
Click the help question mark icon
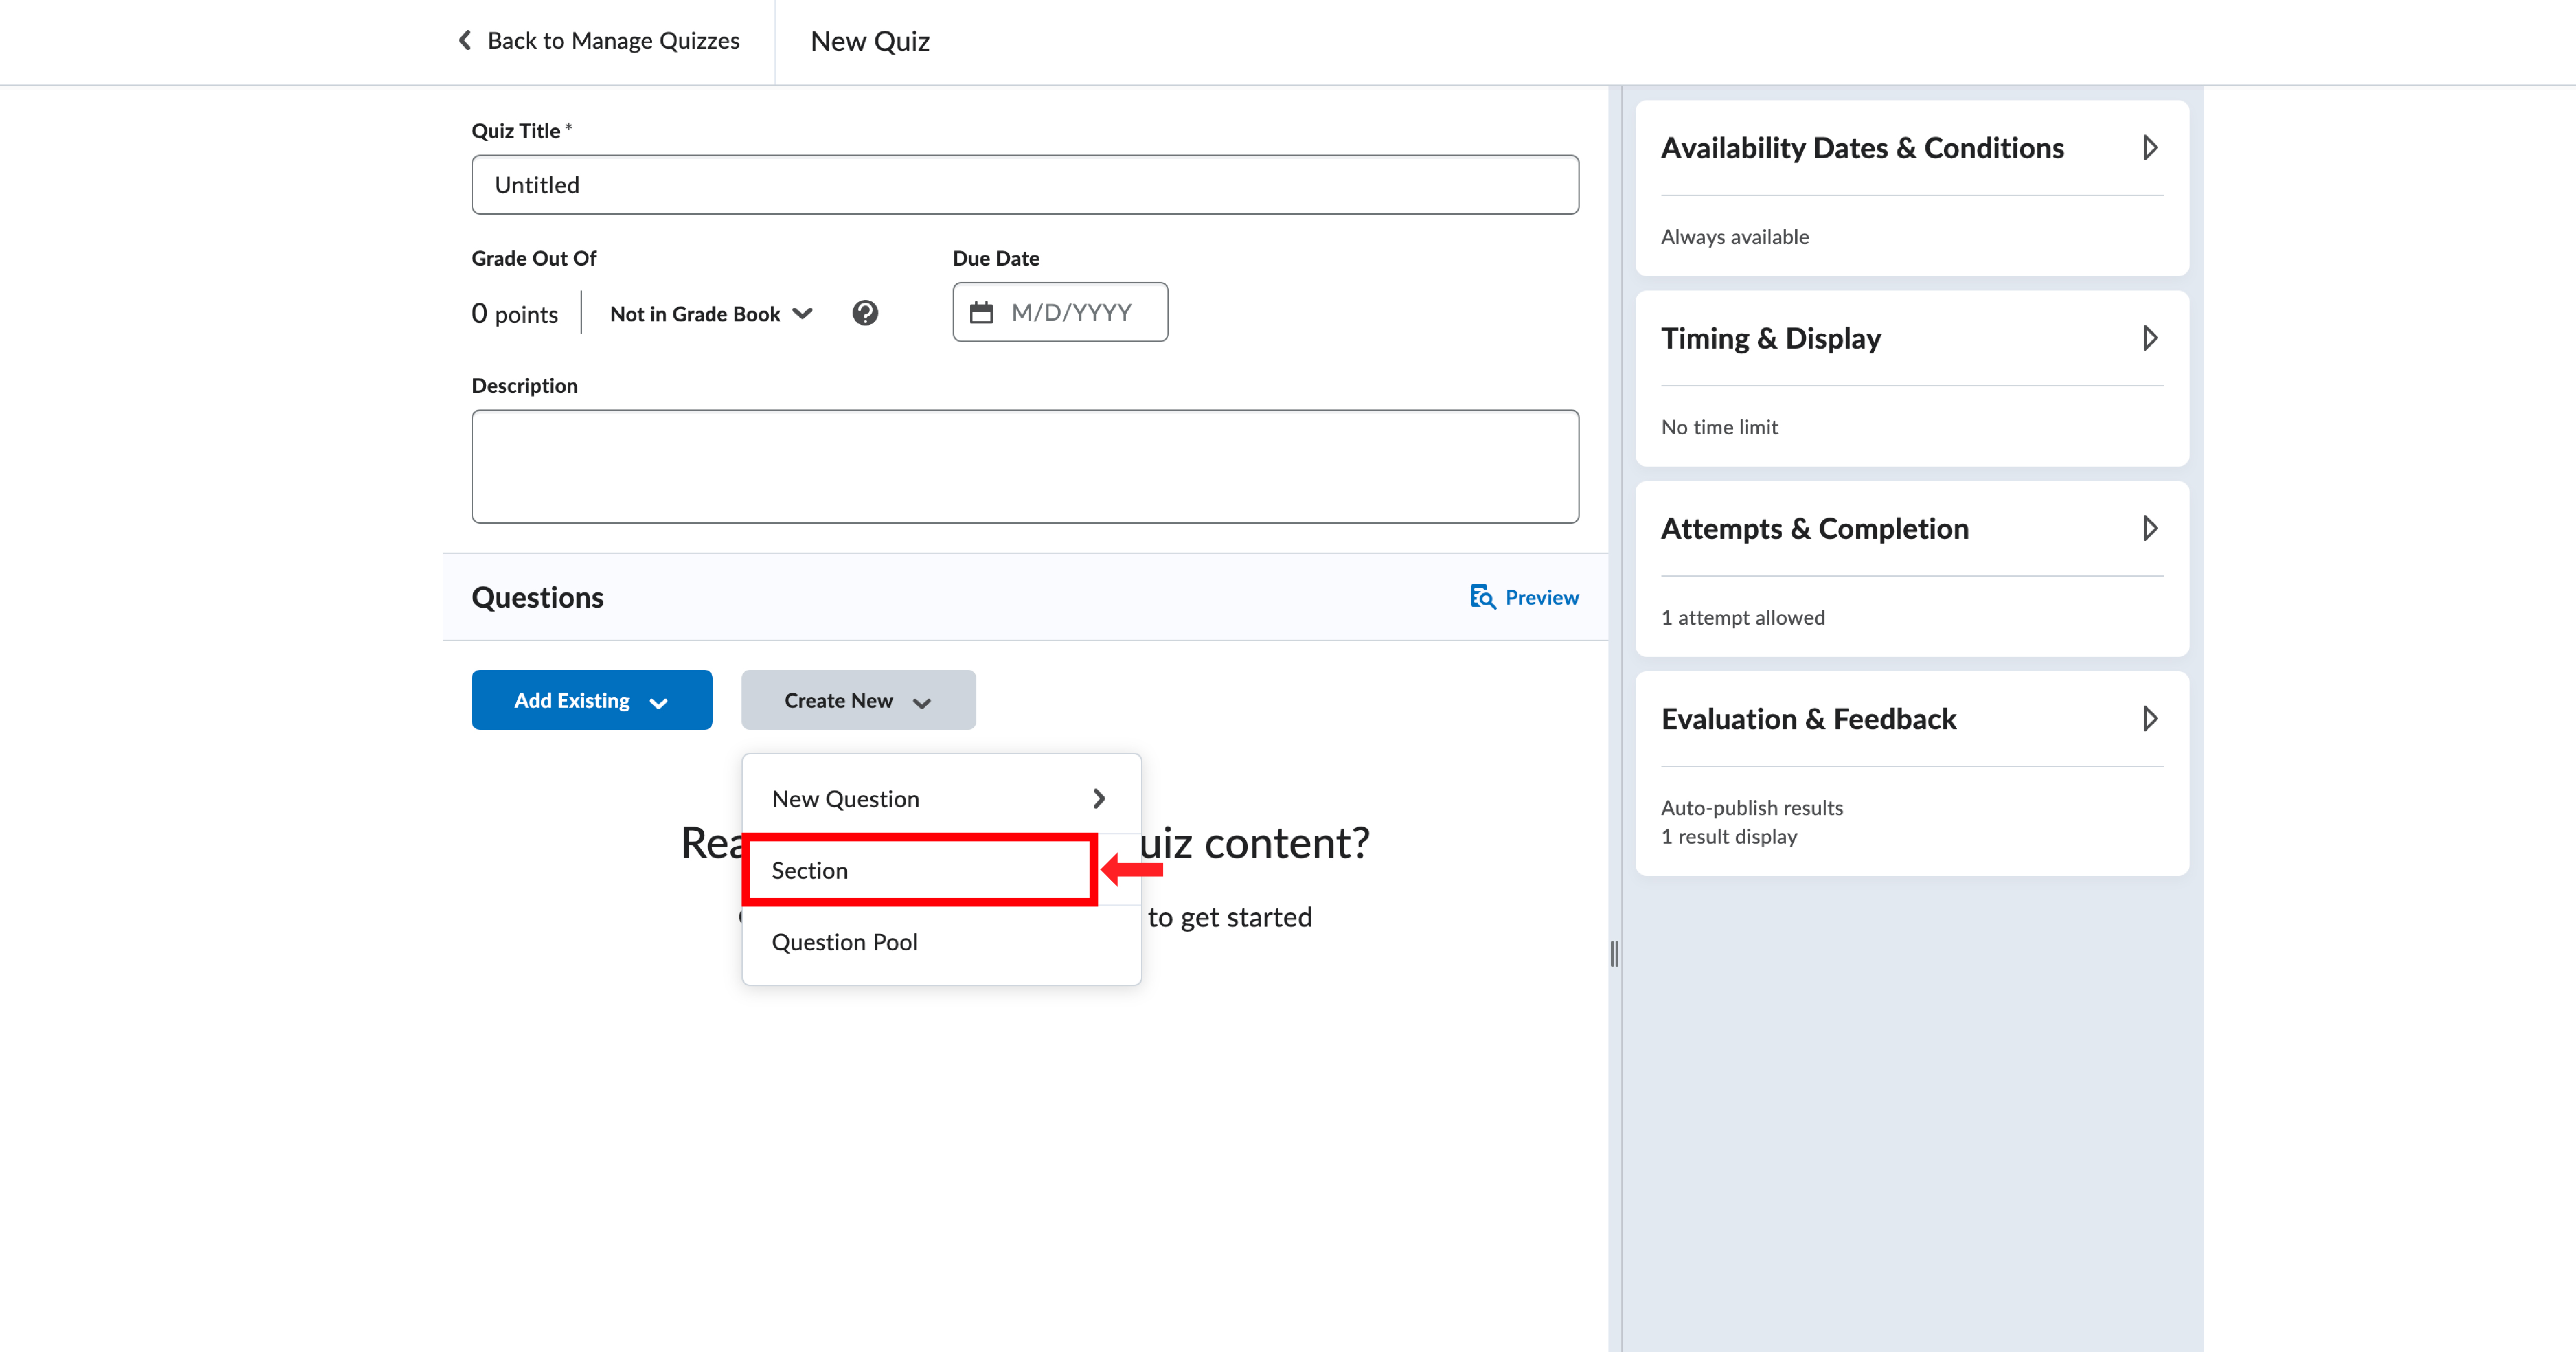pyautogui.click(x=865, y=313)
